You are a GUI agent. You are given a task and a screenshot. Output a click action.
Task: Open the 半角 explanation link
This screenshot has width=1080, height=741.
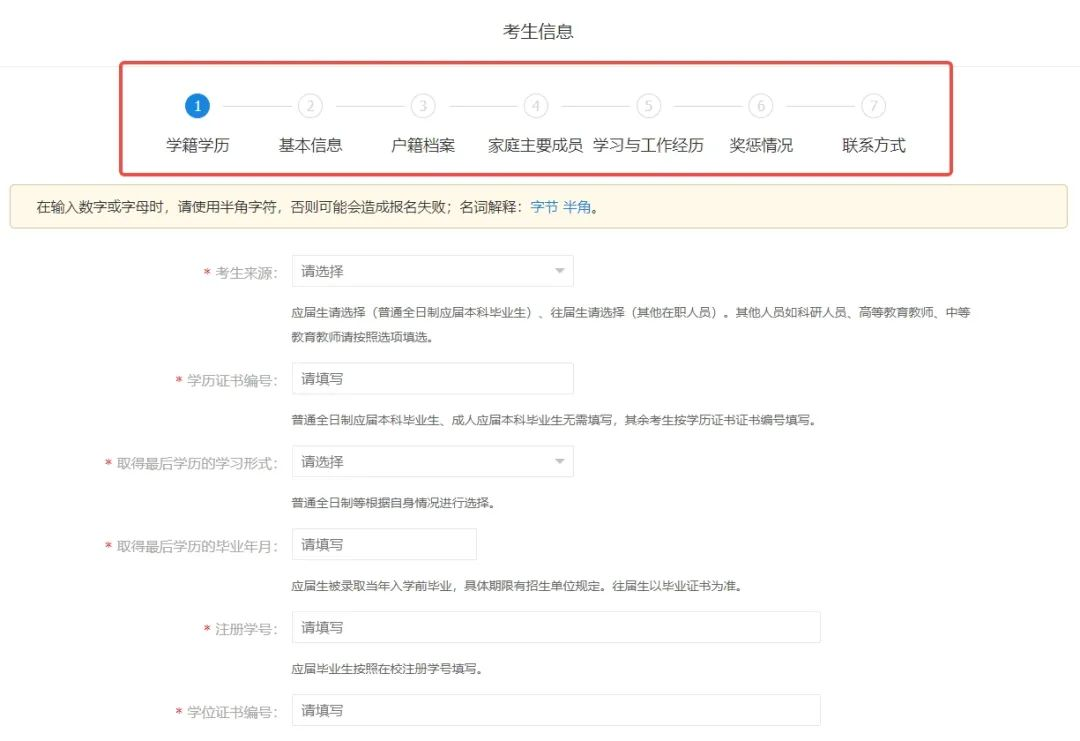click(577, 207)
